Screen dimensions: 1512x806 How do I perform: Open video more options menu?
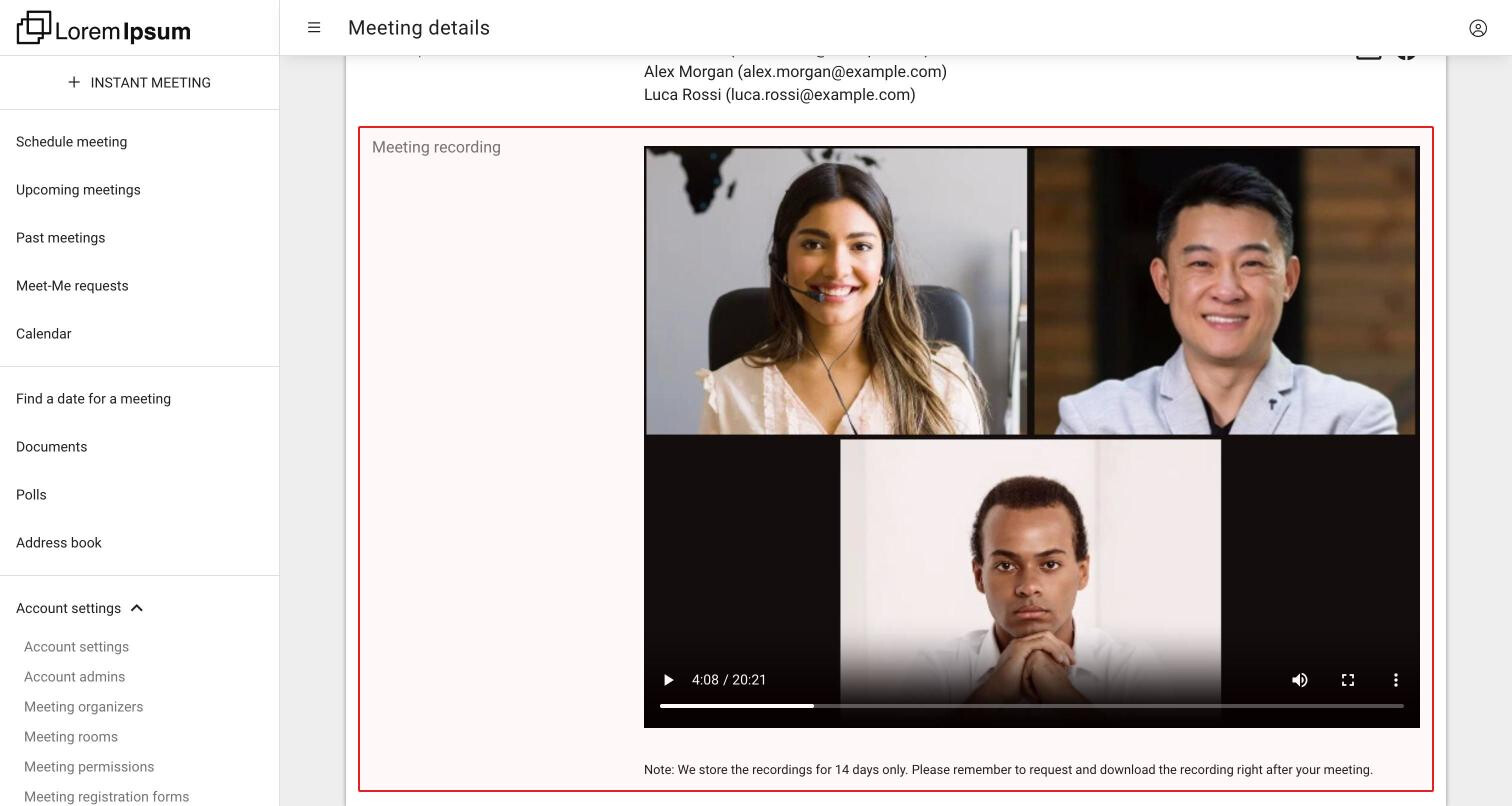pos(1396,680)
